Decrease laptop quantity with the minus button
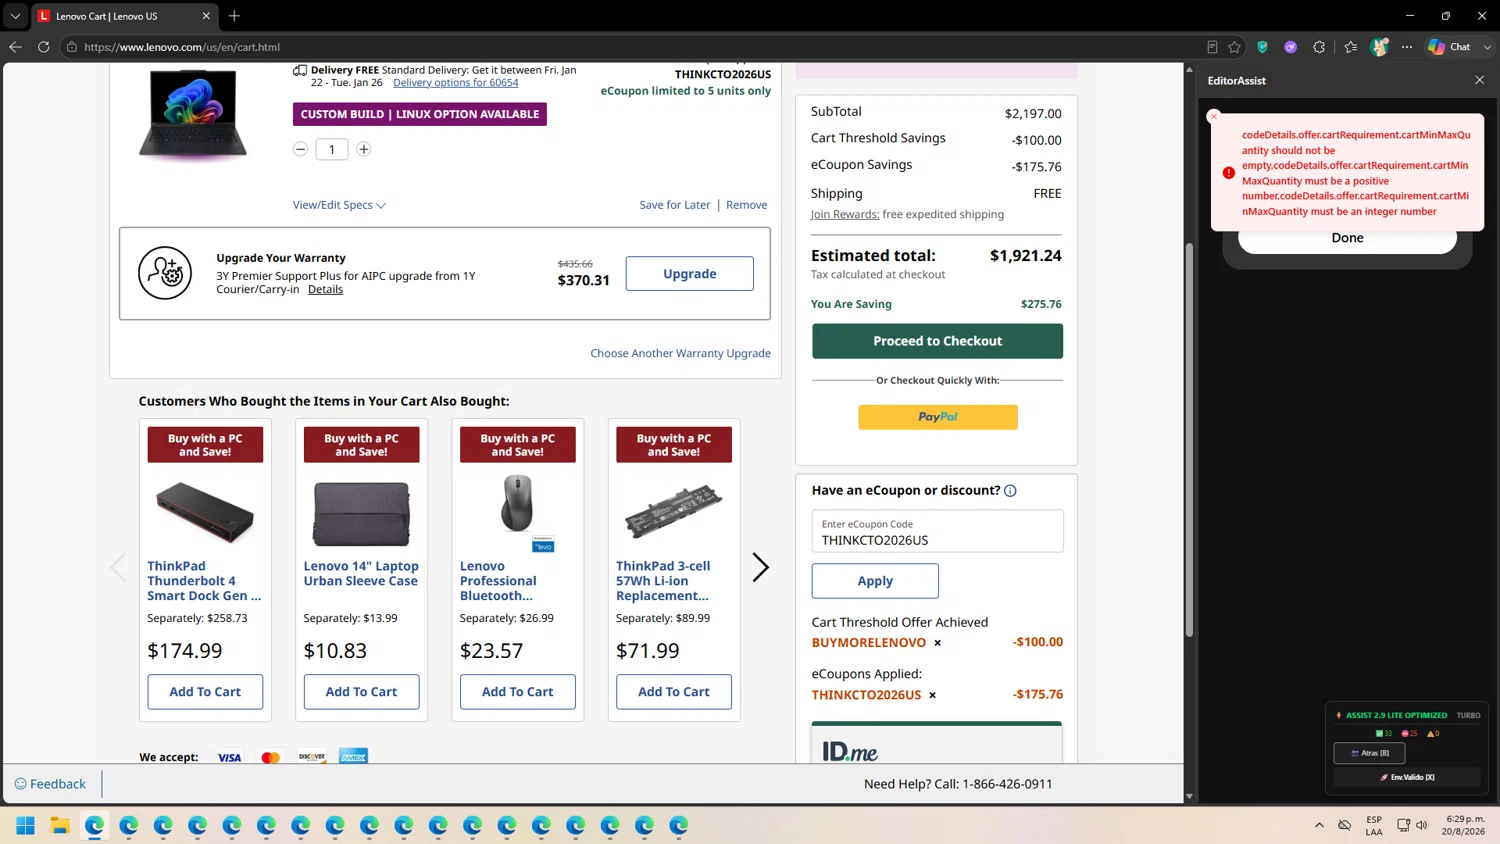 pyautogui.click(x=300, y=149)
